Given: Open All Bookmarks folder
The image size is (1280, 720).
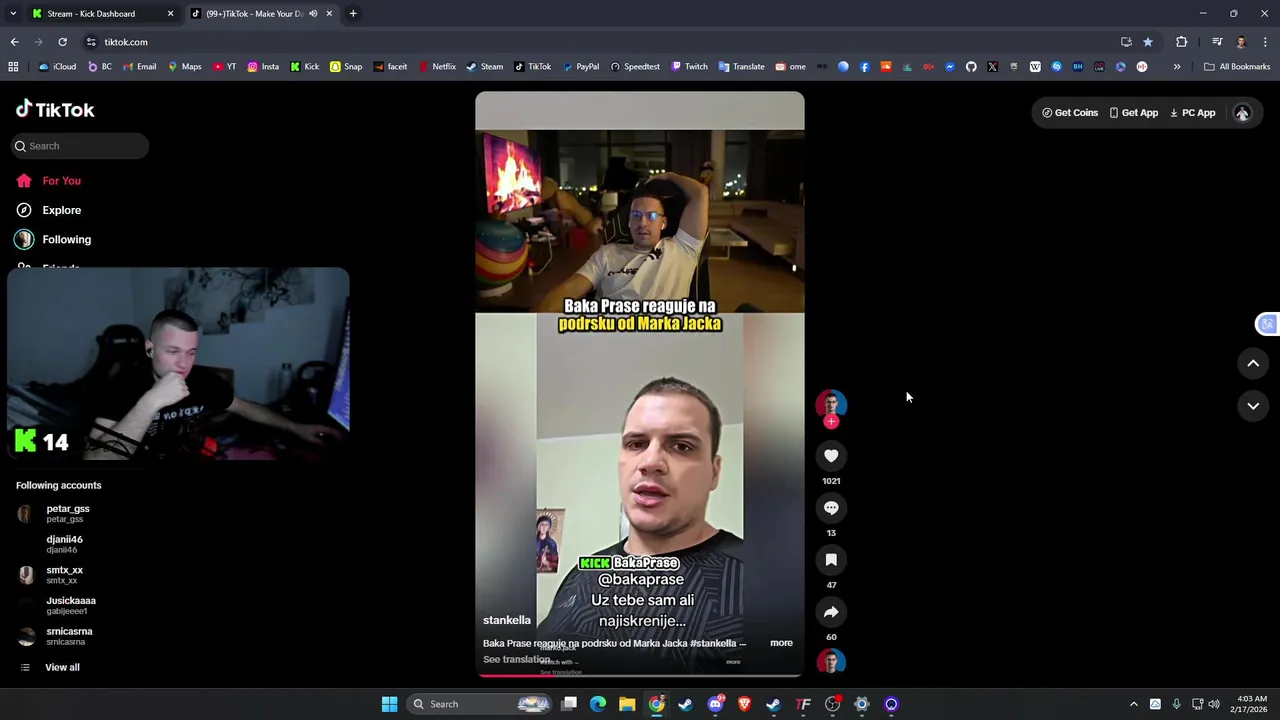Looking at the screenshot, I should click(x=1237, y=67).
